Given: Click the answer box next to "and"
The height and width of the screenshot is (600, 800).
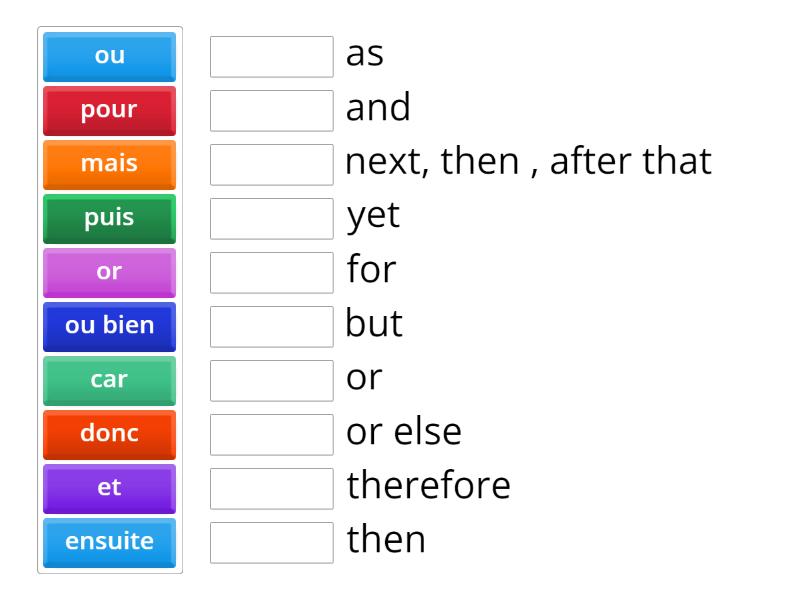Looking at the screenshot, I should (271, 109).
